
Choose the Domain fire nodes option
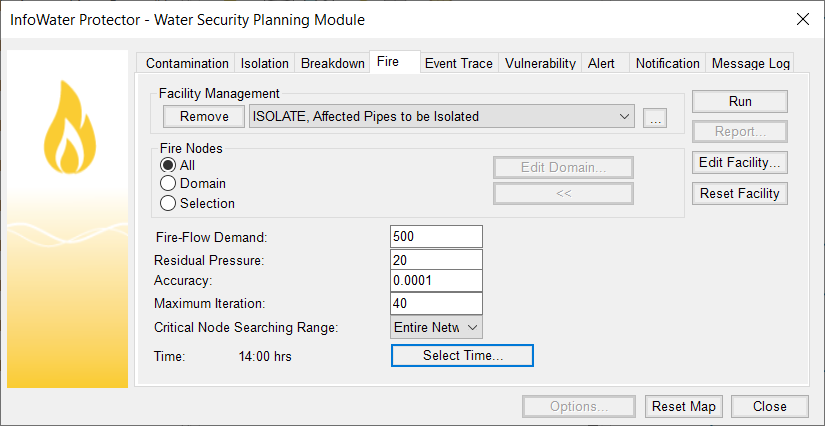pos(168,184)
